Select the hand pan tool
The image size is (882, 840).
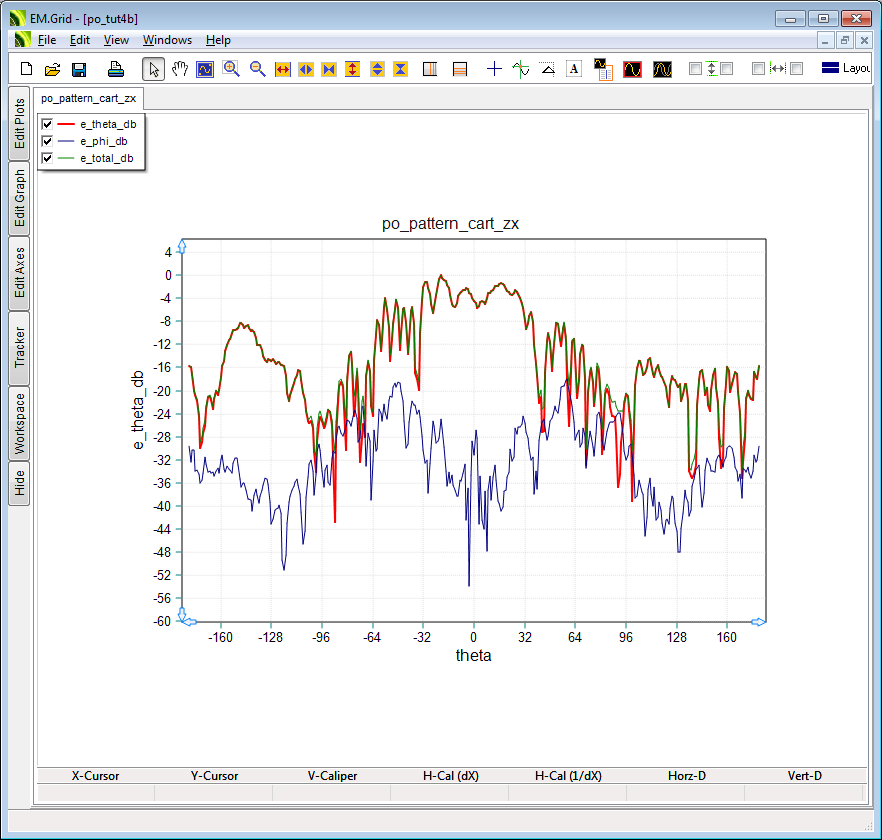179,69
